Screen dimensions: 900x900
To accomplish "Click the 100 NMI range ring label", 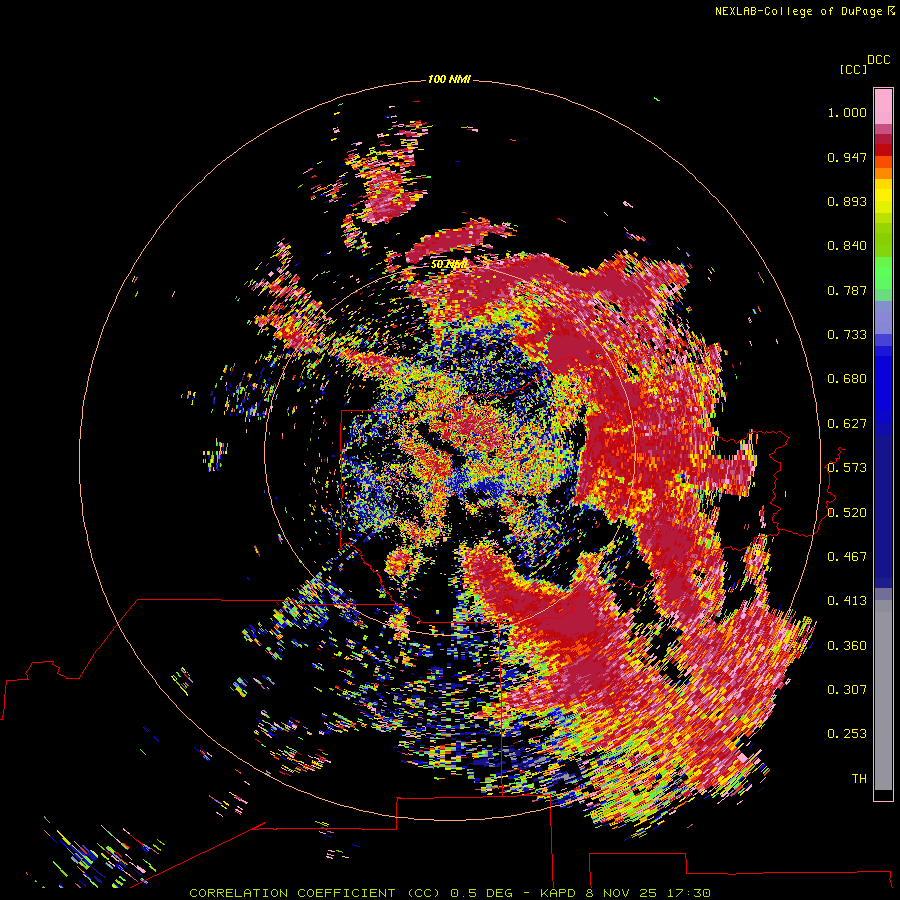I will click(449, 79).
